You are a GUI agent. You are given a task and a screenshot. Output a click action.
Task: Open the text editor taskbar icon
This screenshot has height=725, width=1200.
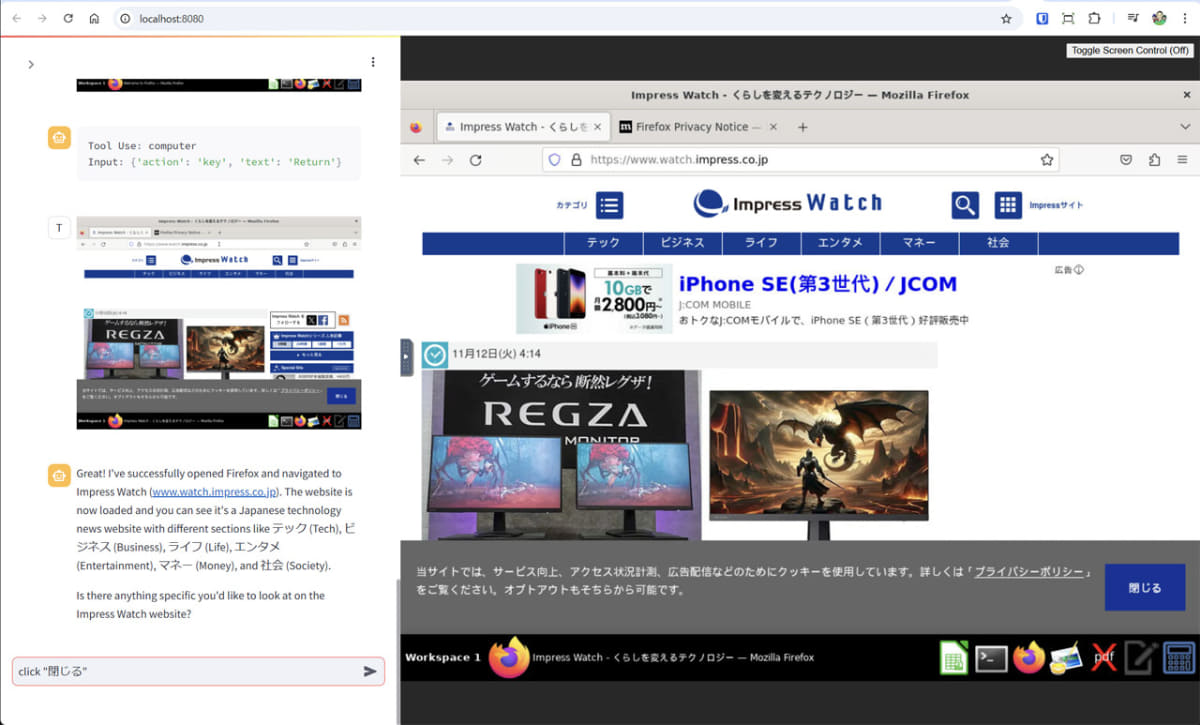[x=1140, y=657]
